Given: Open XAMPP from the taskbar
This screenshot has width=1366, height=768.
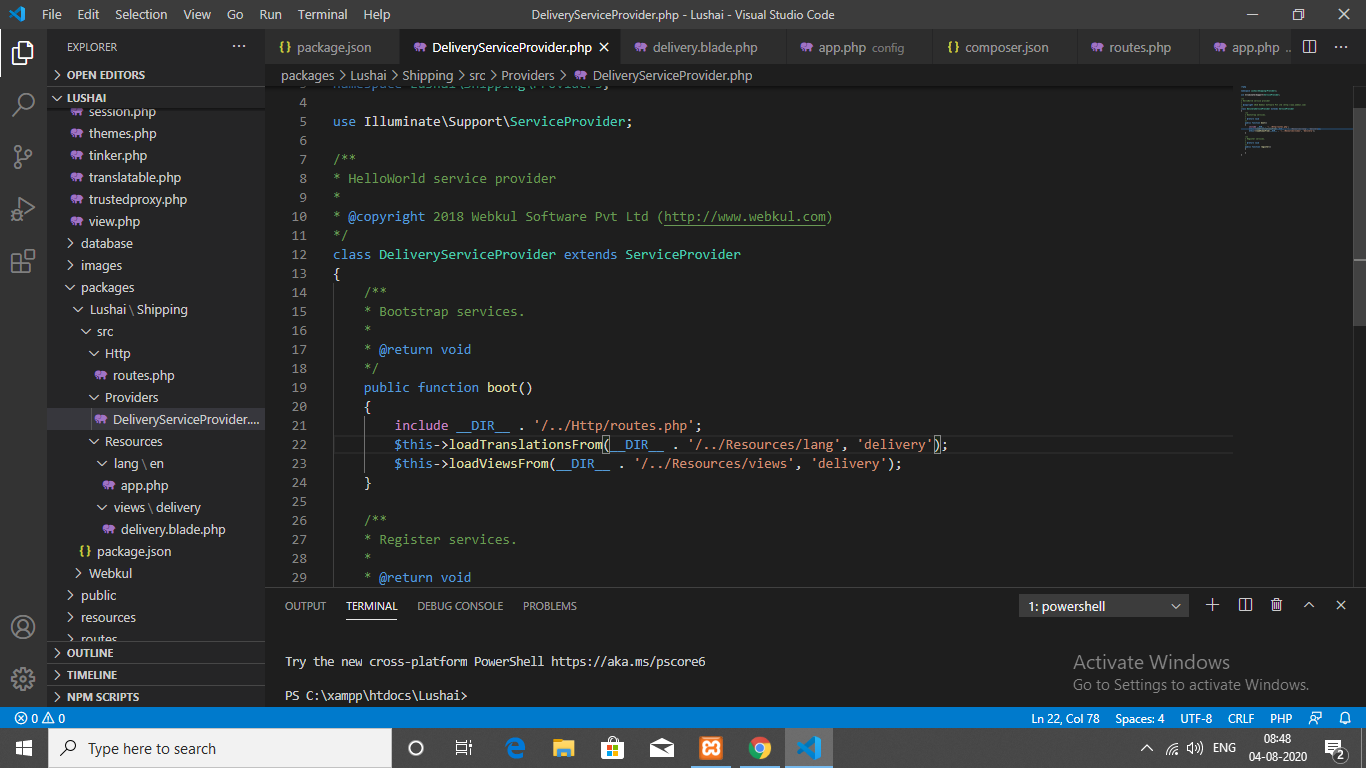Looking at the screenshot, I should pos(711,748).
